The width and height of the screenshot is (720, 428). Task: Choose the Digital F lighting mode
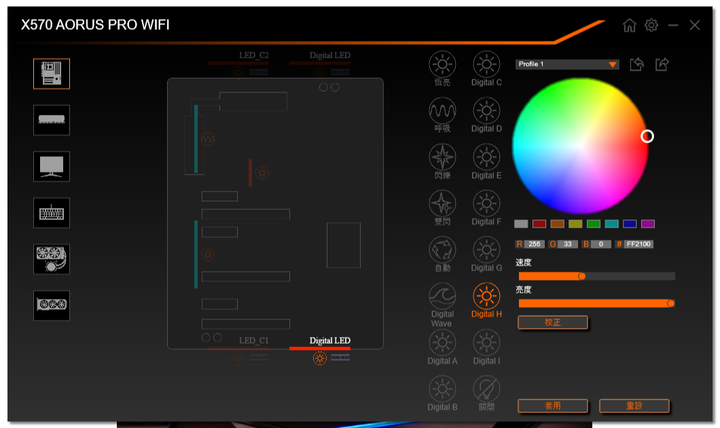[486, 208]
